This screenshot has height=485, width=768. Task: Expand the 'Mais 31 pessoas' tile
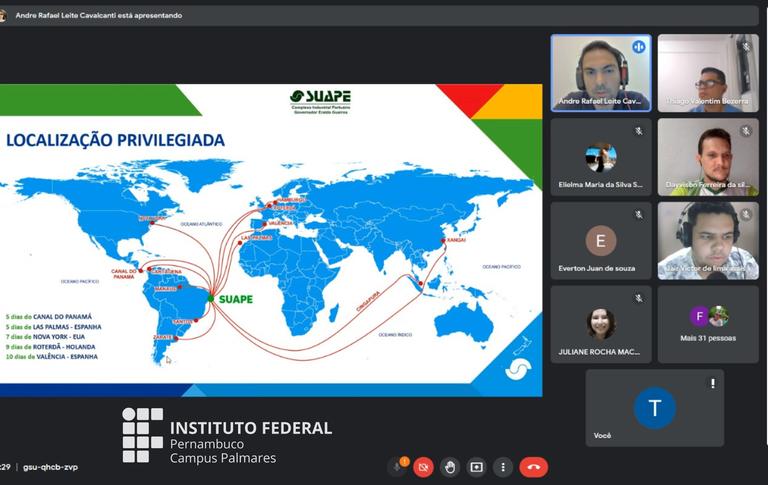click(x=708, y=324)
